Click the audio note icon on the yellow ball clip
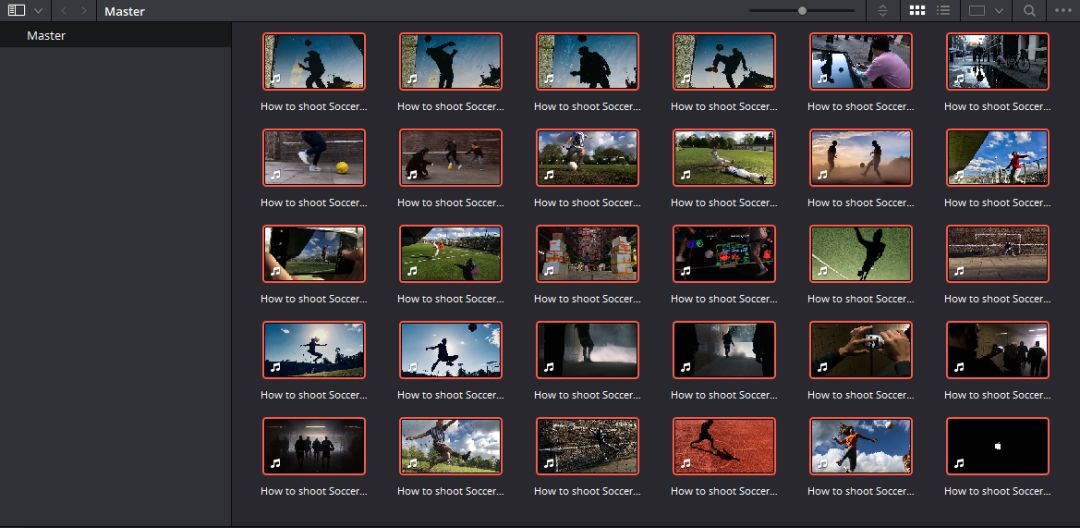This screenshot has height=528, width=1080. click(276, 175)
